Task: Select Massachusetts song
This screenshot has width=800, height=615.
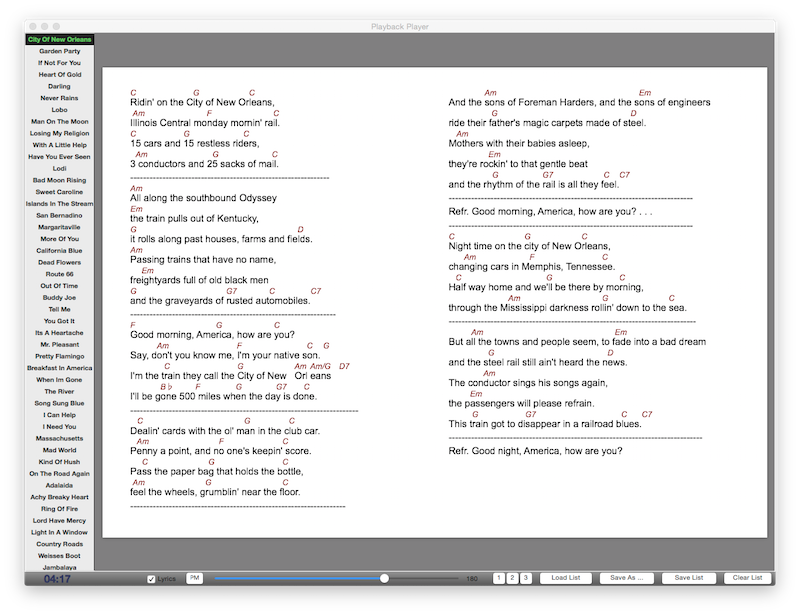Action: [x=60, y=438]
